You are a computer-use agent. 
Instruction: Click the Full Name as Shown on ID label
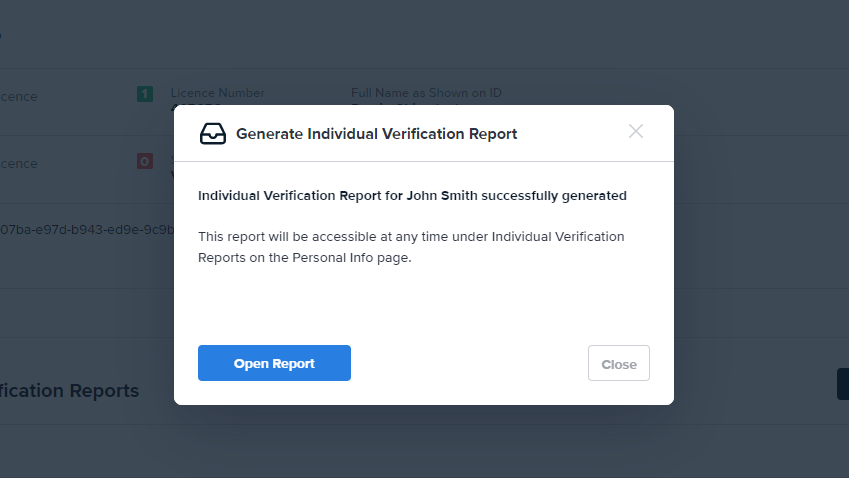tap(426, 93)
